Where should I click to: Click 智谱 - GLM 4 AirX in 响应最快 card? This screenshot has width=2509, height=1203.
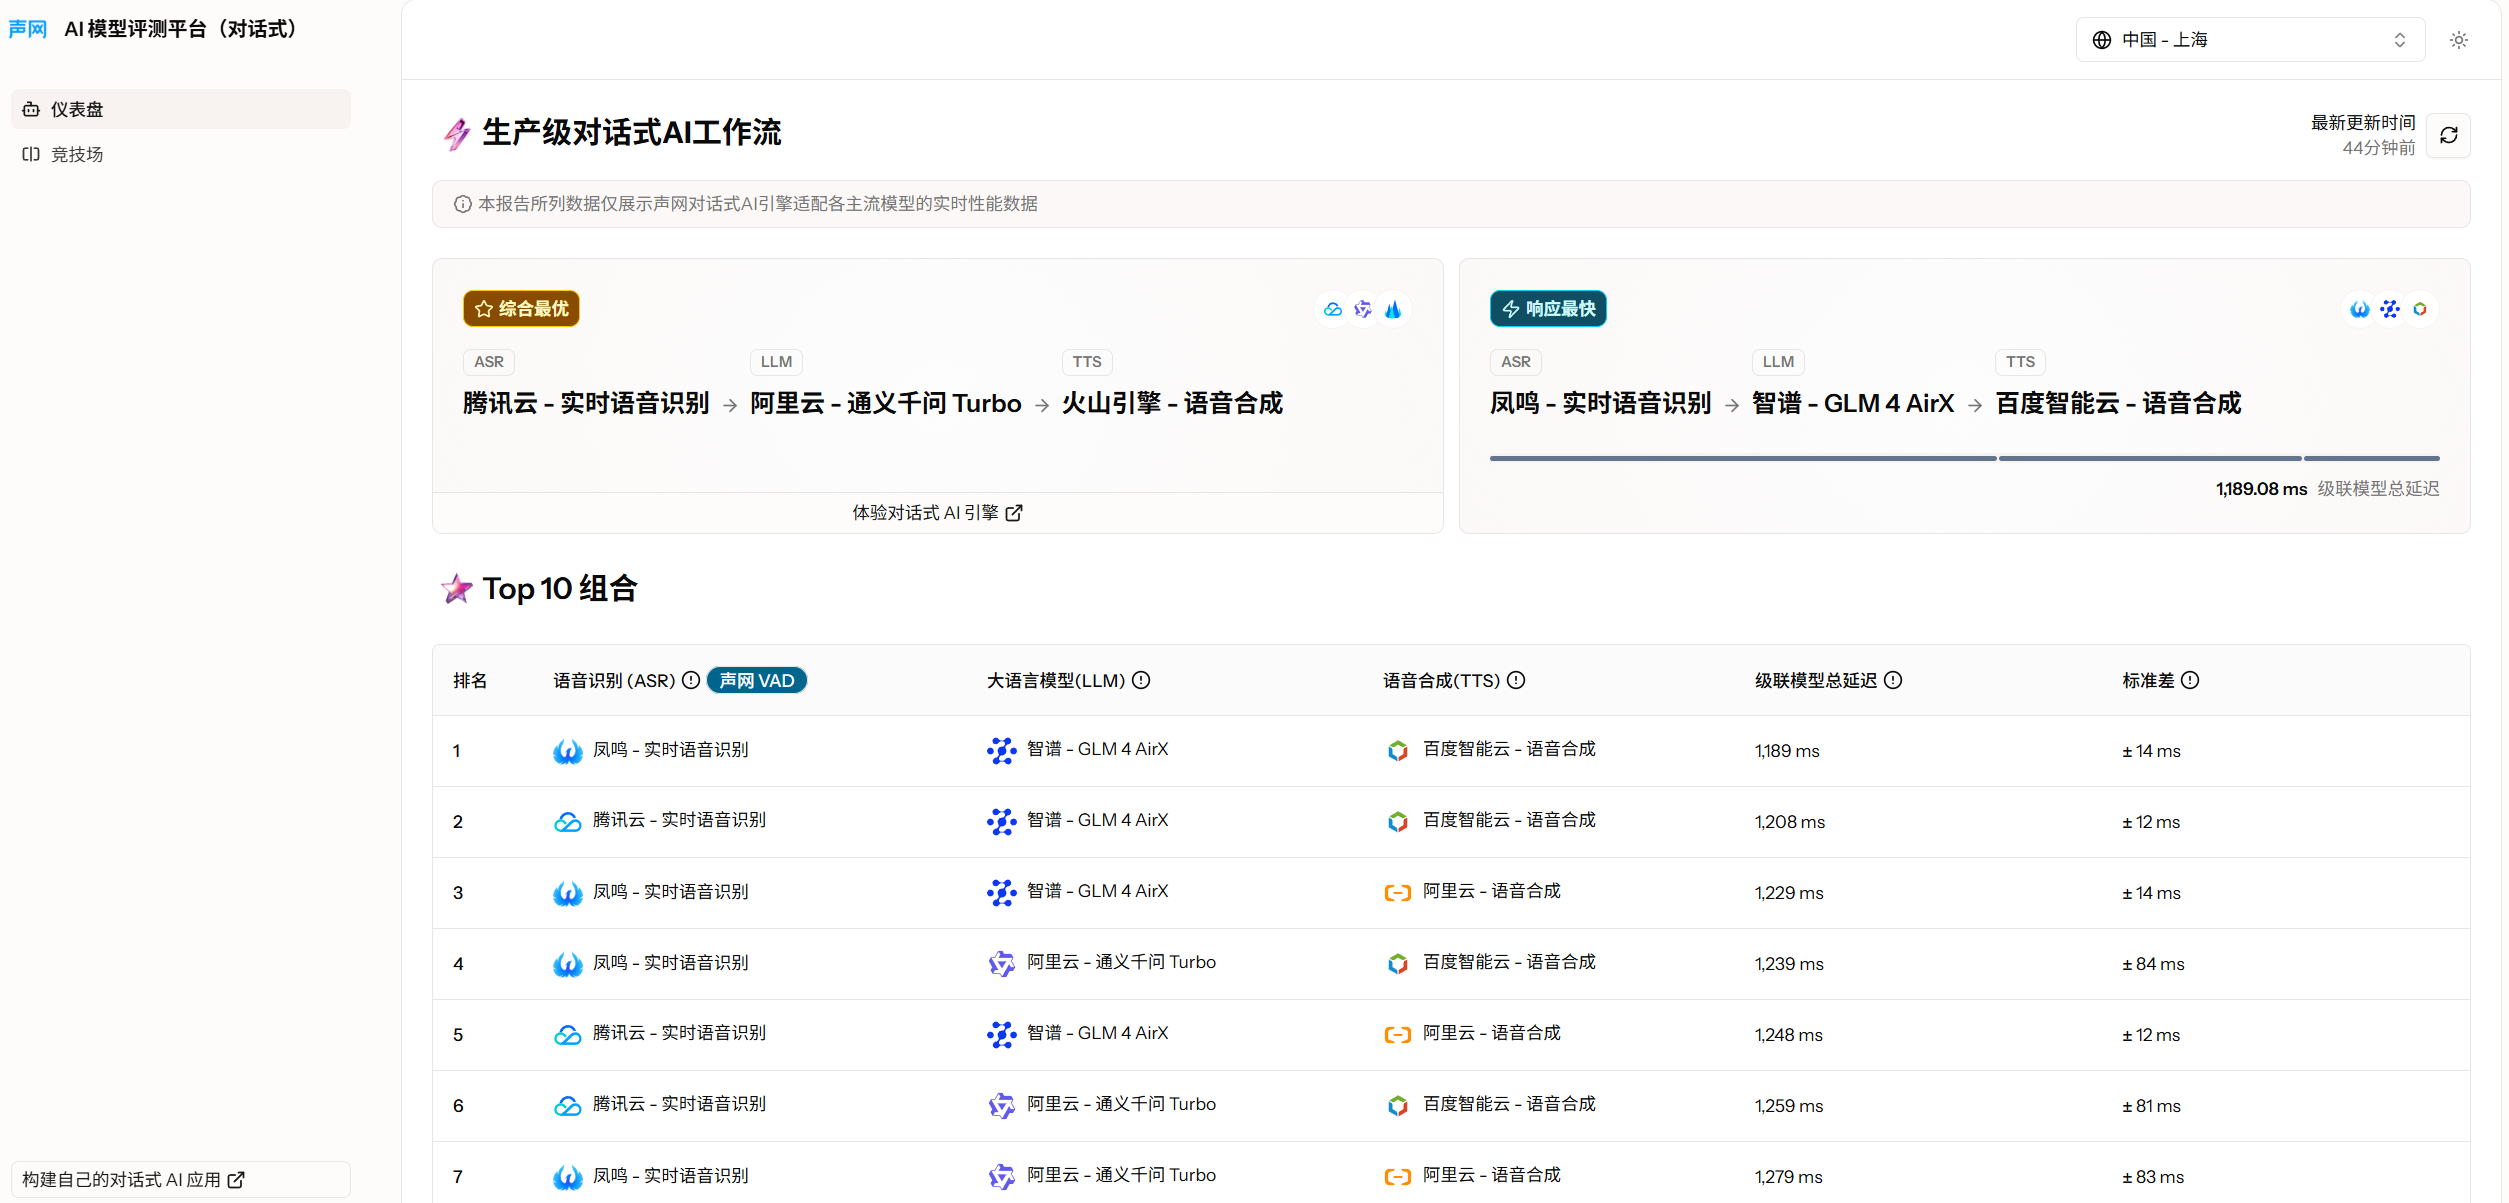[1853, 403]
